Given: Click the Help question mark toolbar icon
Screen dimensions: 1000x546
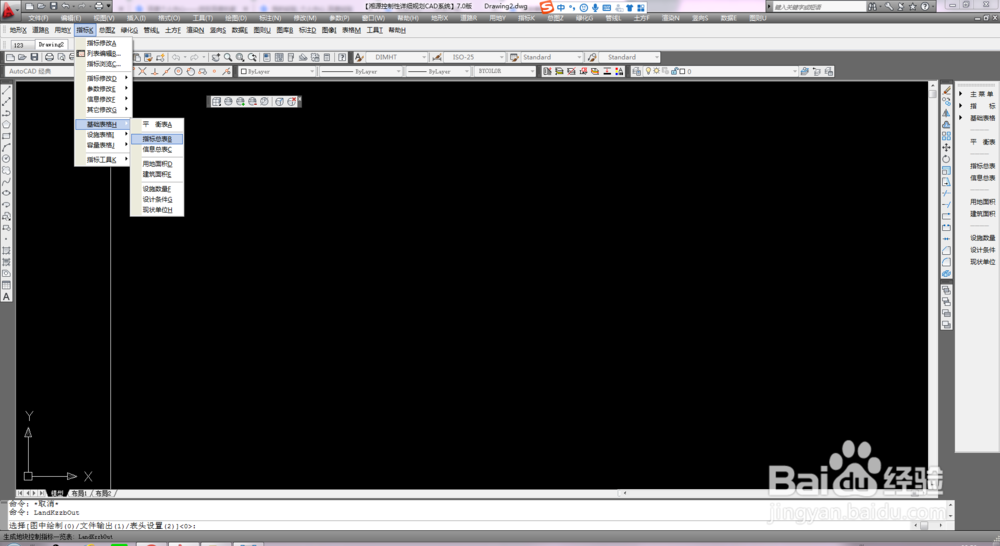Looking at the screenshot, I should [342, 57].
